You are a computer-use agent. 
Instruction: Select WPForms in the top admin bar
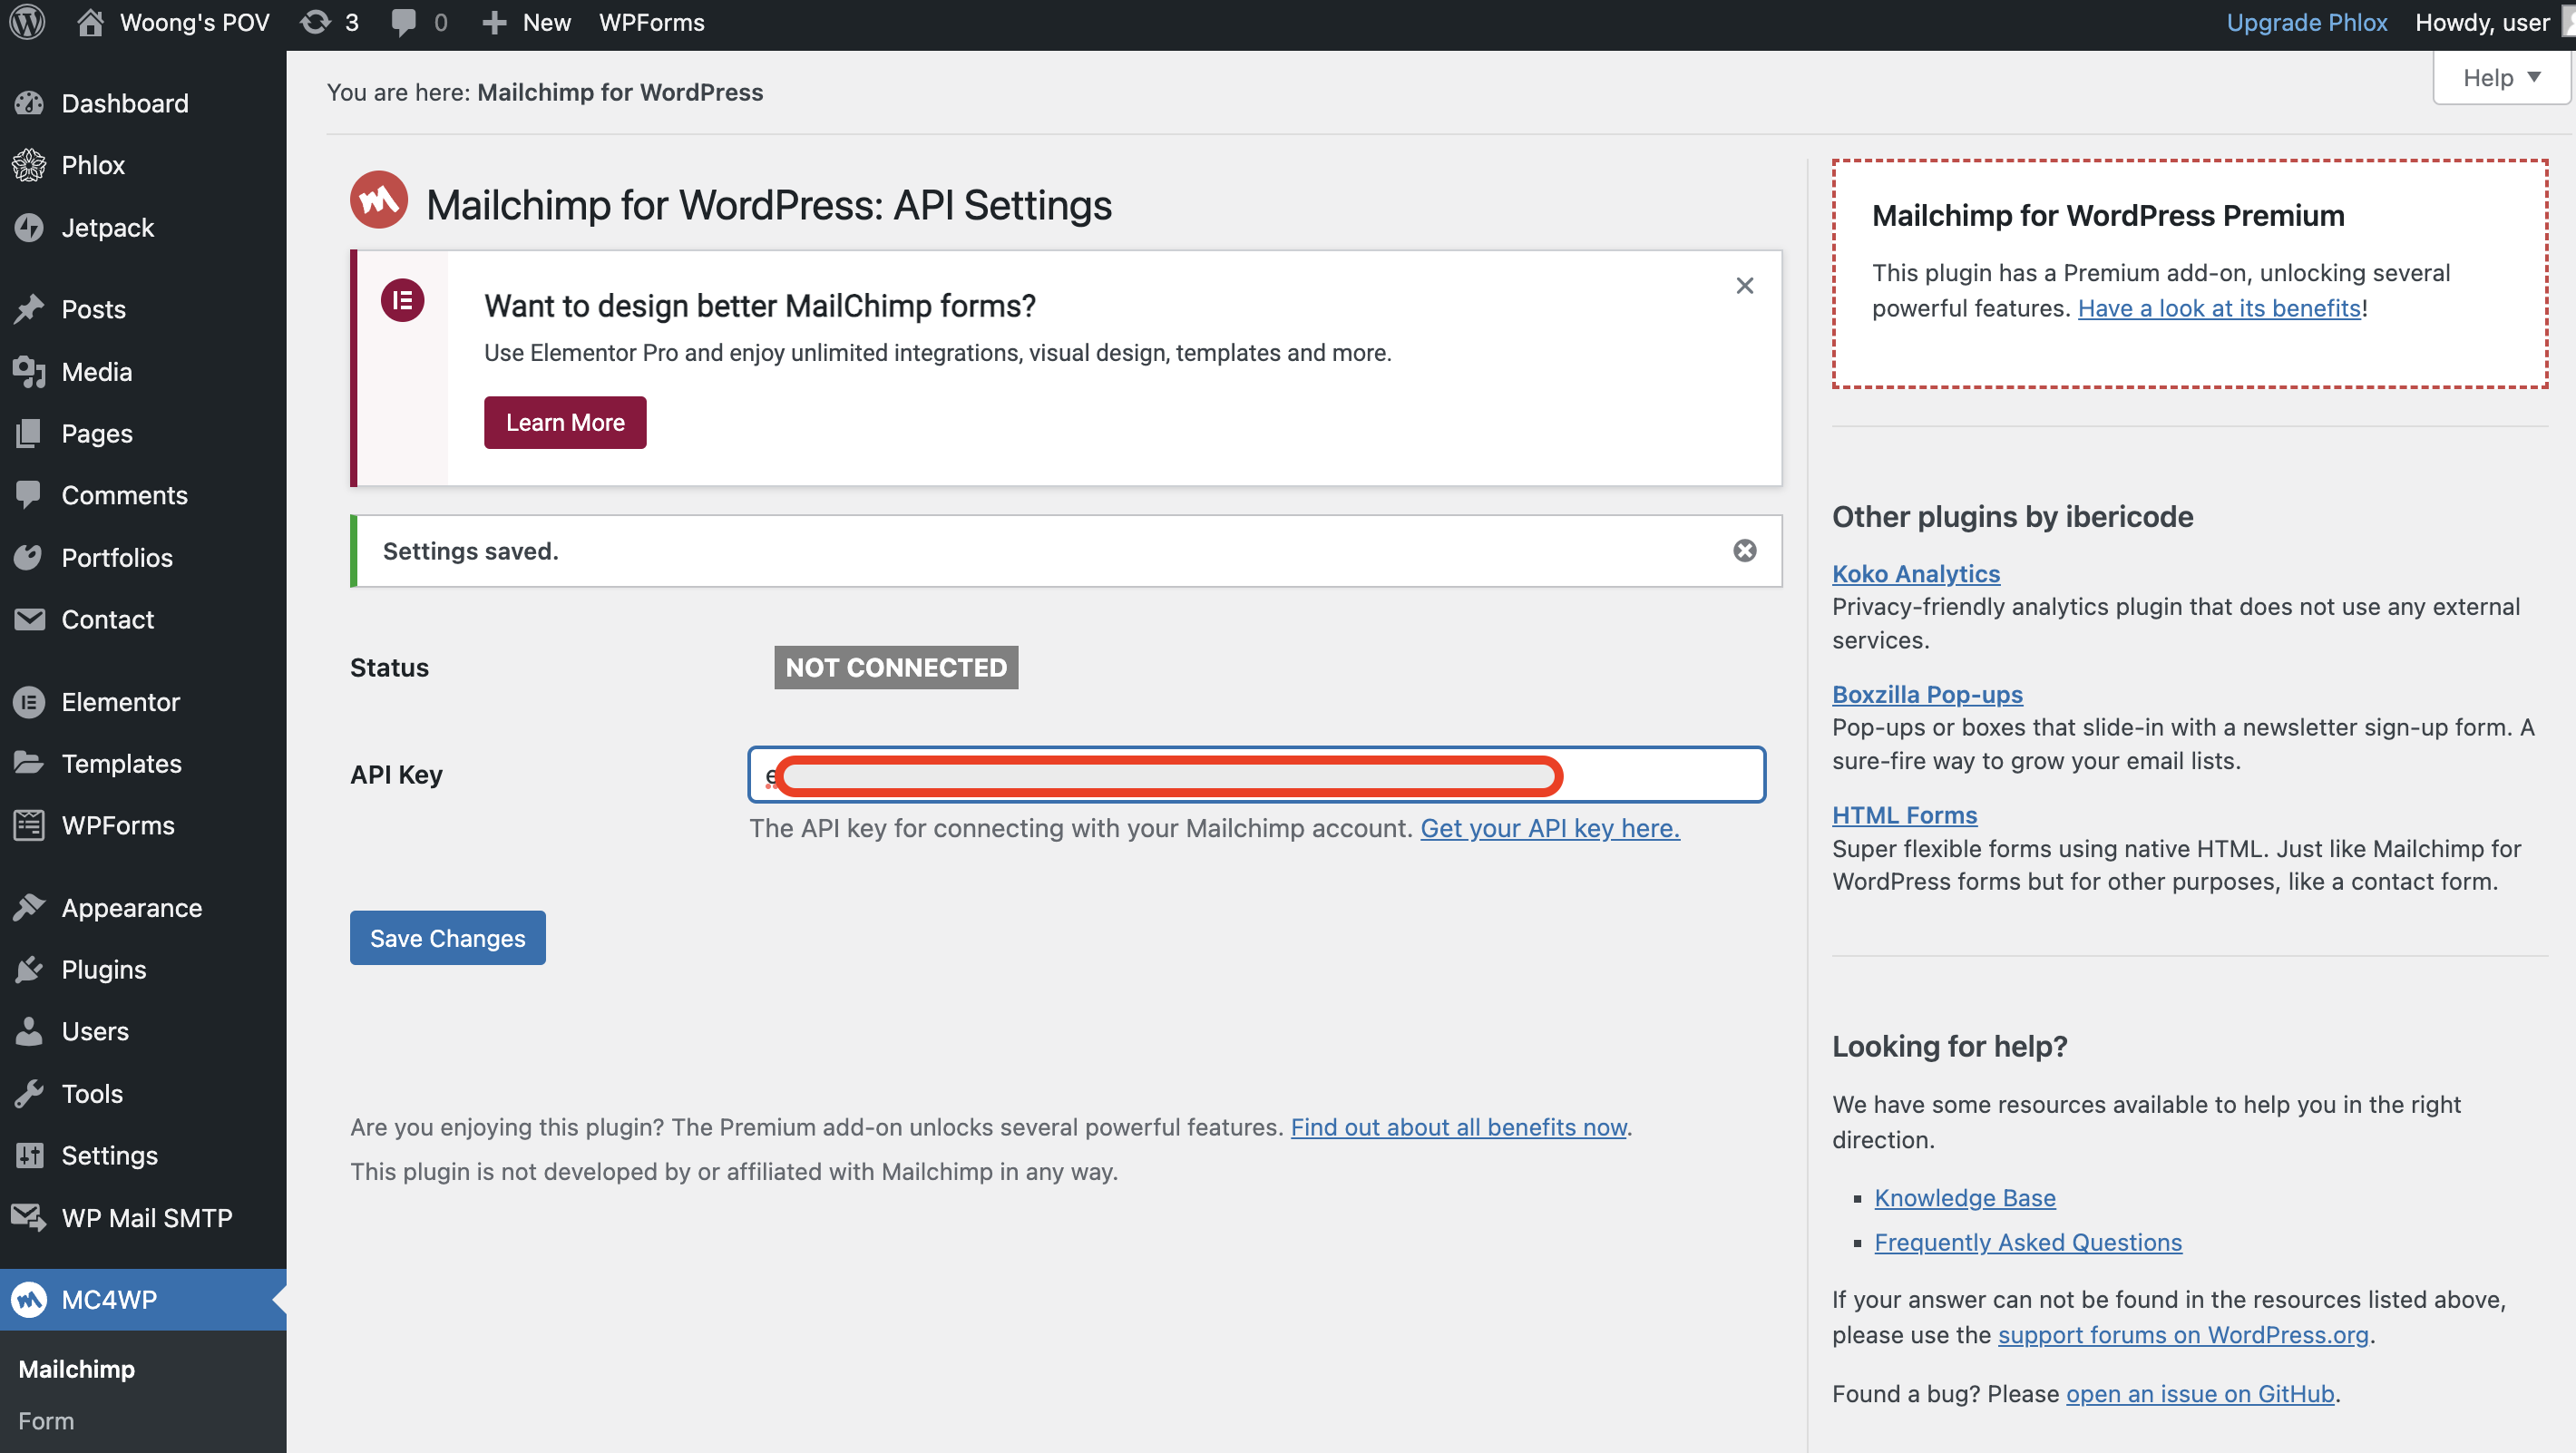(x=651, y=22)
